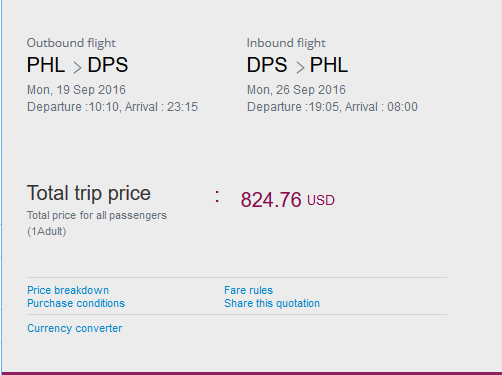Click outbound Departure 10:10 time text
502x375 pixels.
73,107
